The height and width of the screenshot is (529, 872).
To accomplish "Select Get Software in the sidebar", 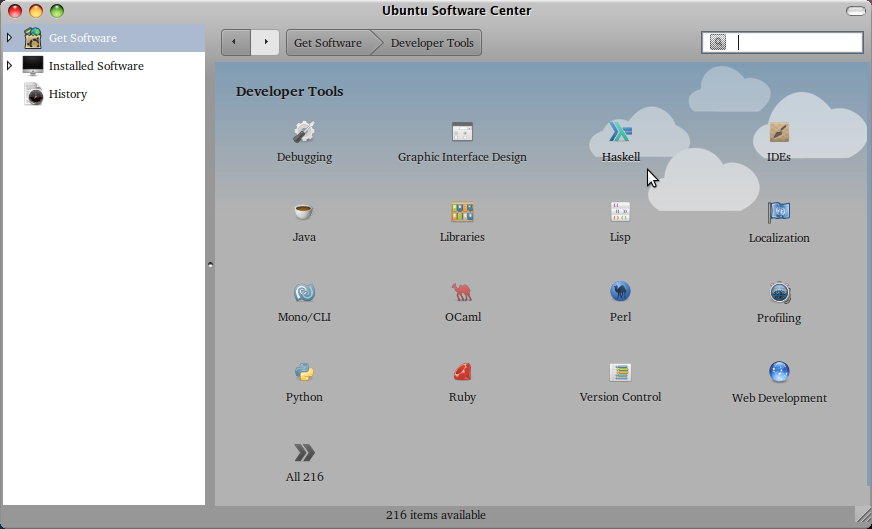I will 103,38.
